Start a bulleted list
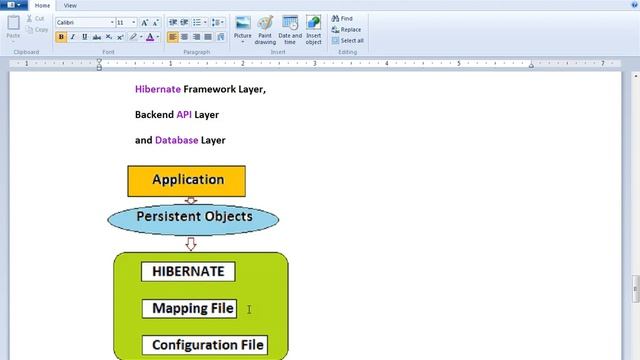Screen dimensions: 640x360 click(x=197, y=22)
